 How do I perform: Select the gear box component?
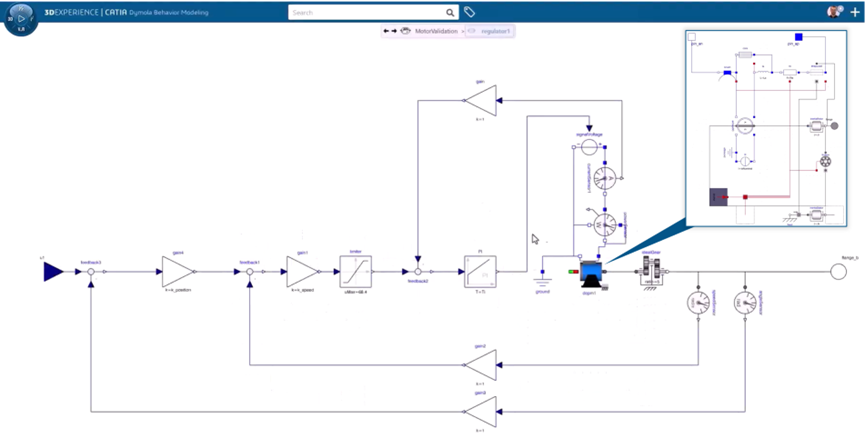[650, 272]
